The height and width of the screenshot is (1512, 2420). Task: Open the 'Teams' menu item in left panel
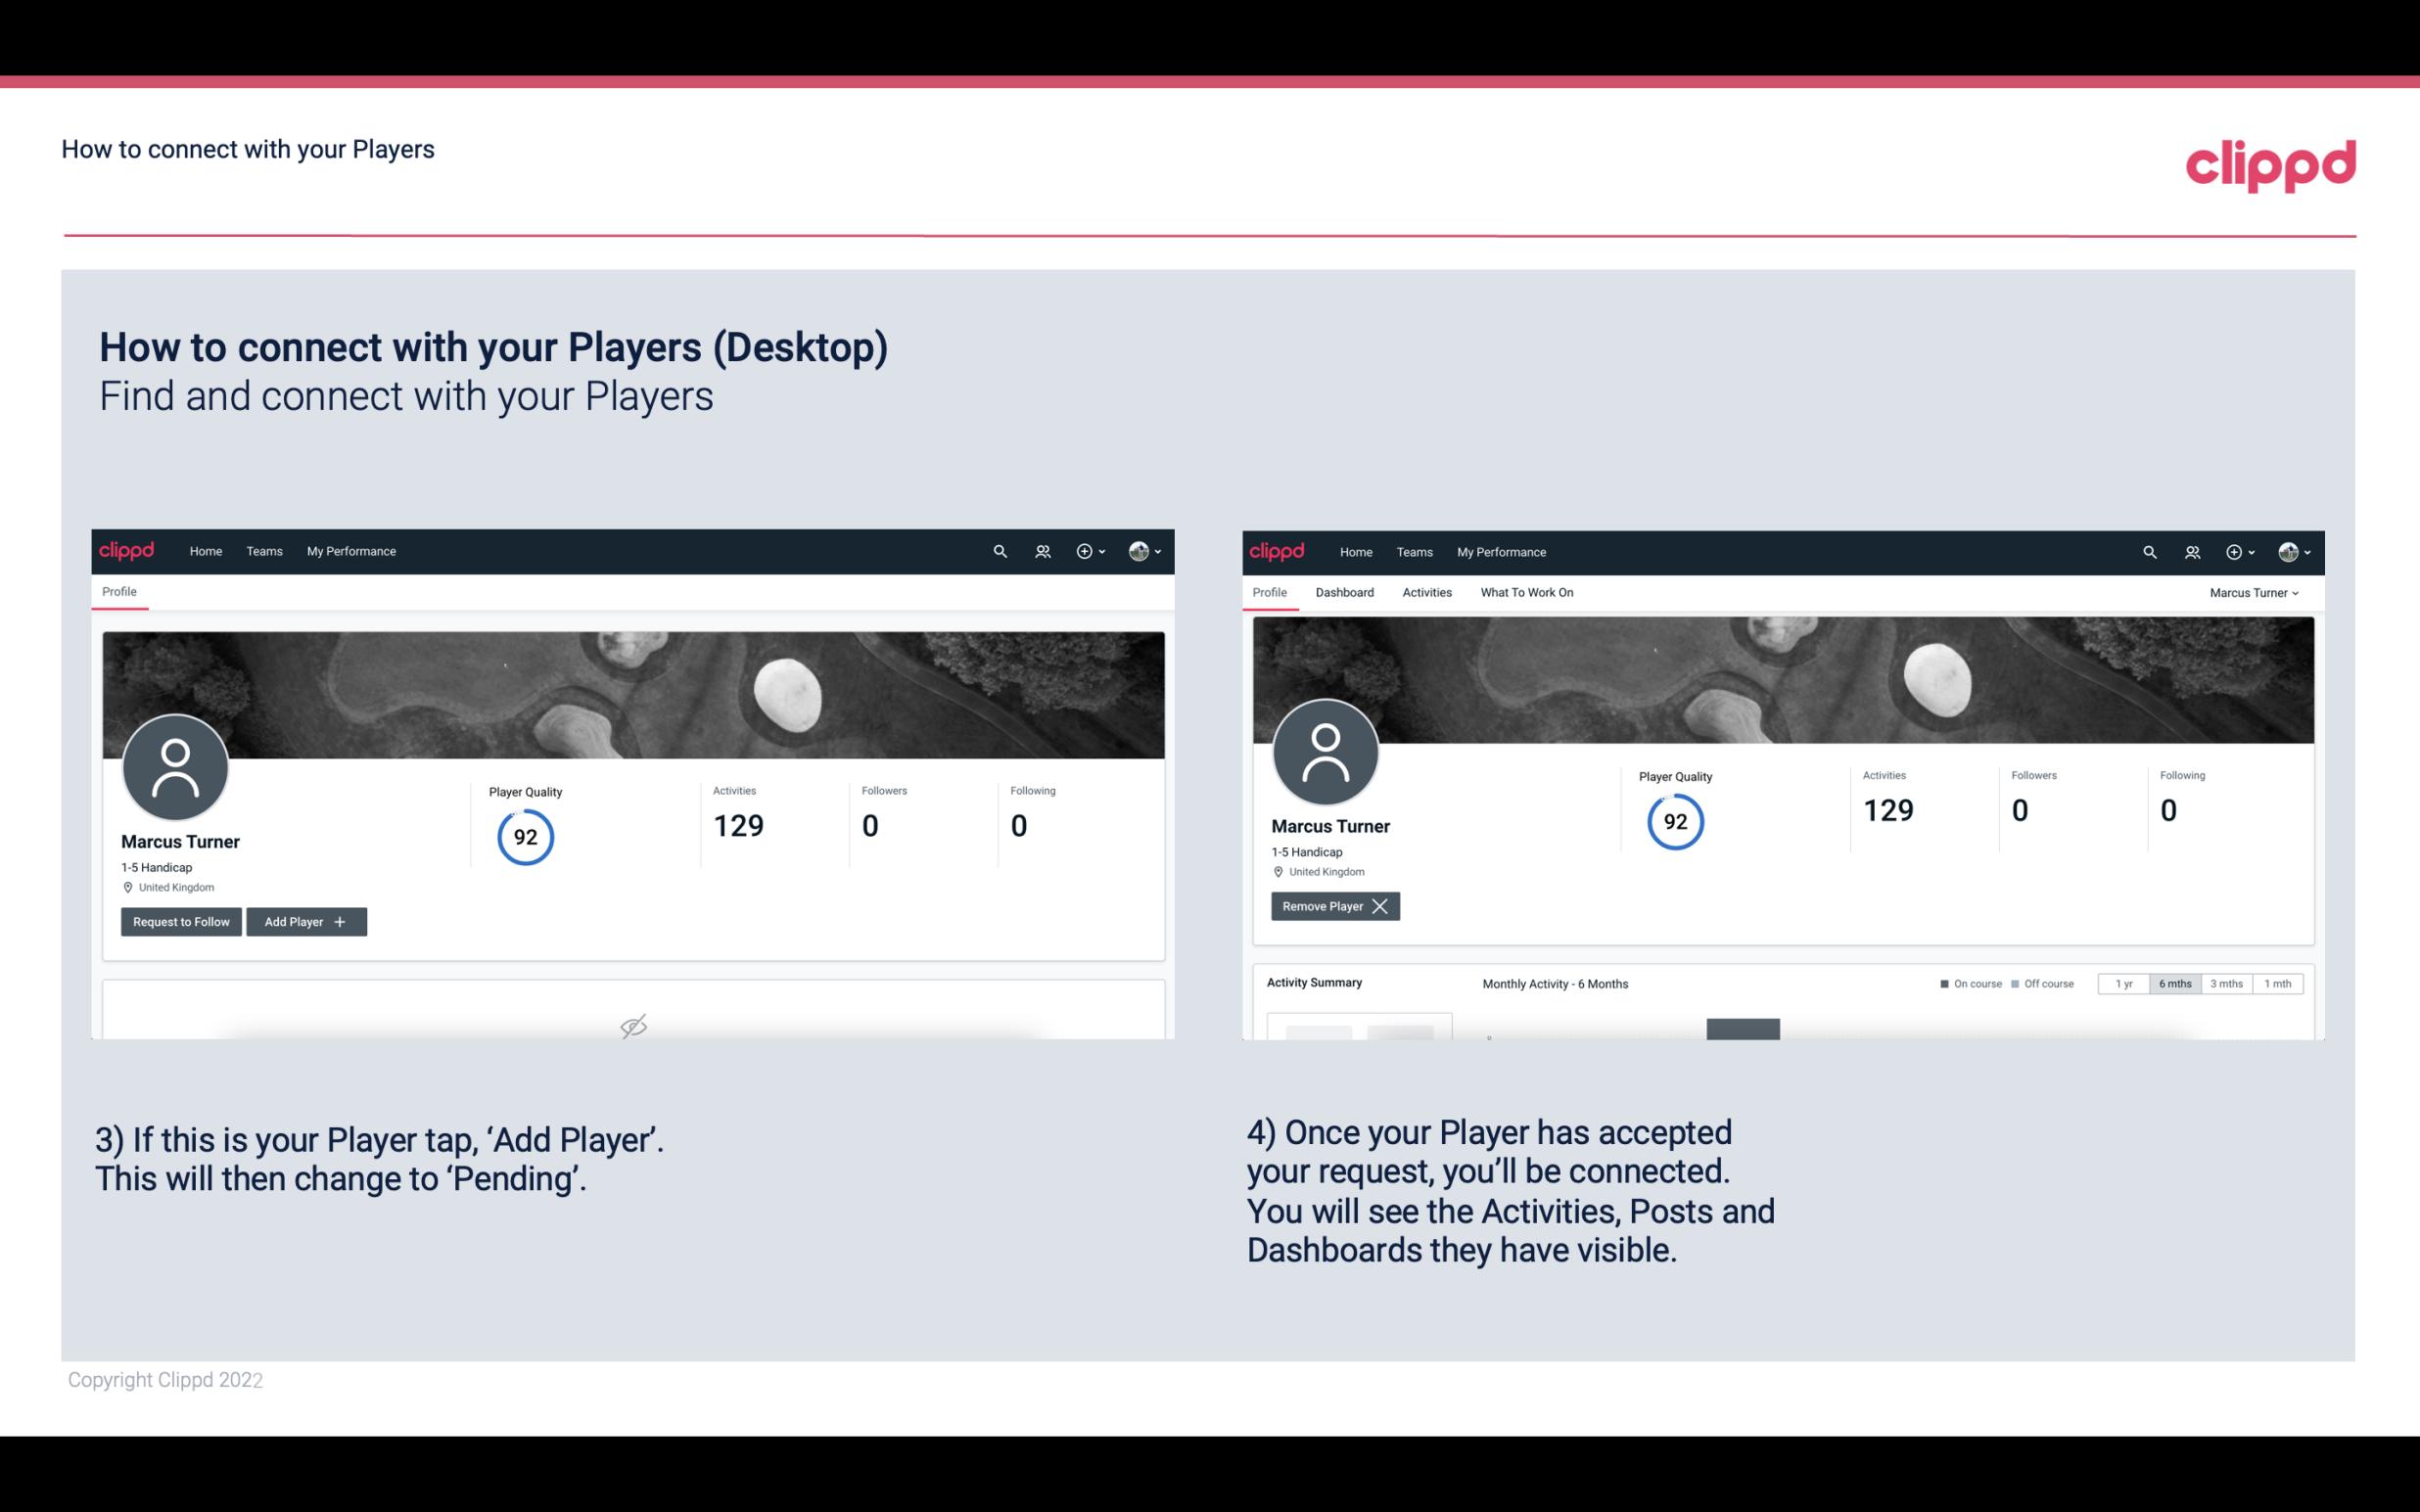point(263,552)
